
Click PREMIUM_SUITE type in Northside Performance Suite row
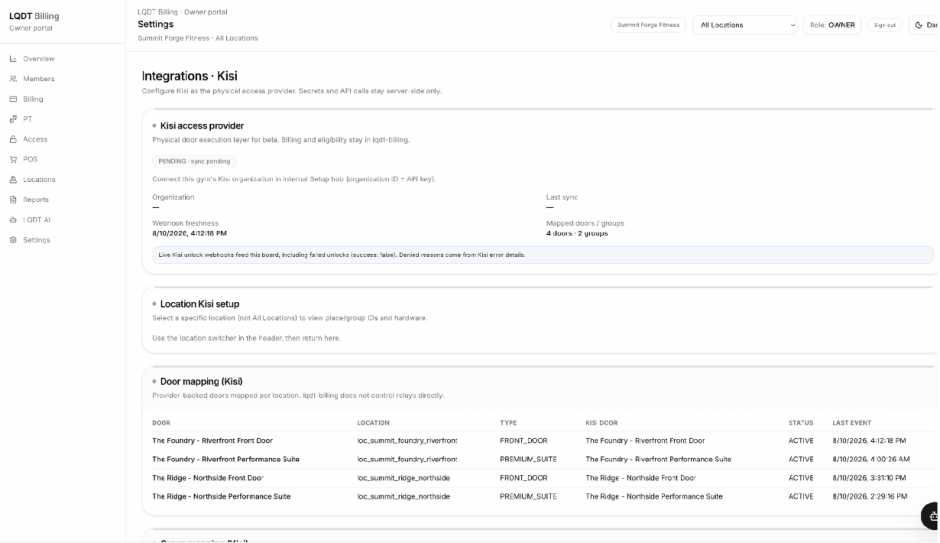528,496
